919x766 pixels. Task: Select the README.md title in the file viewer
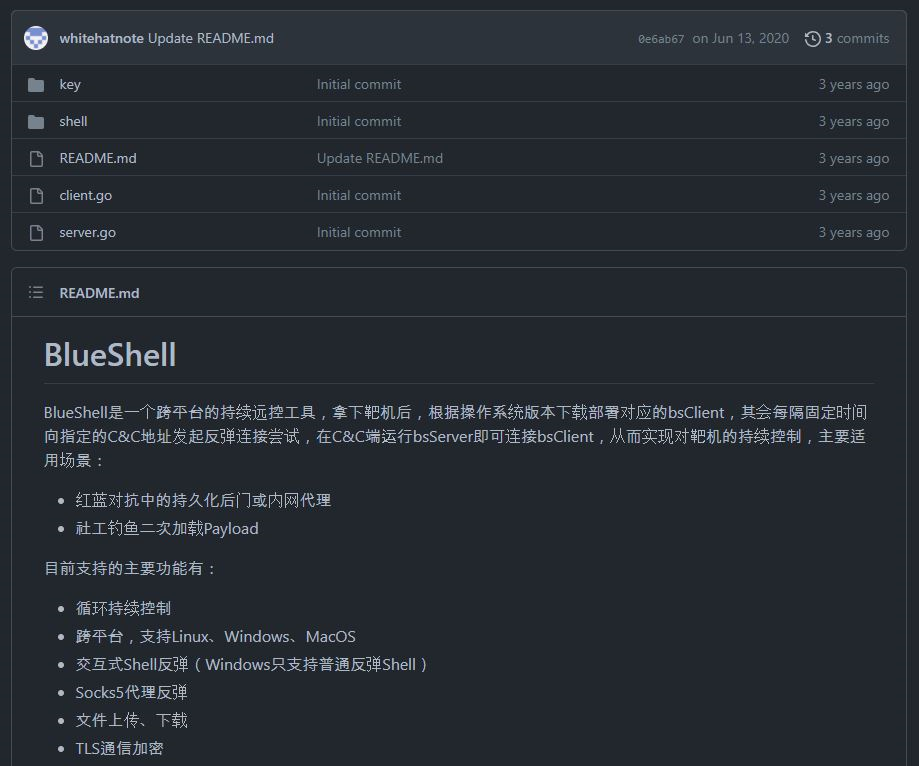tap(97, 292)
